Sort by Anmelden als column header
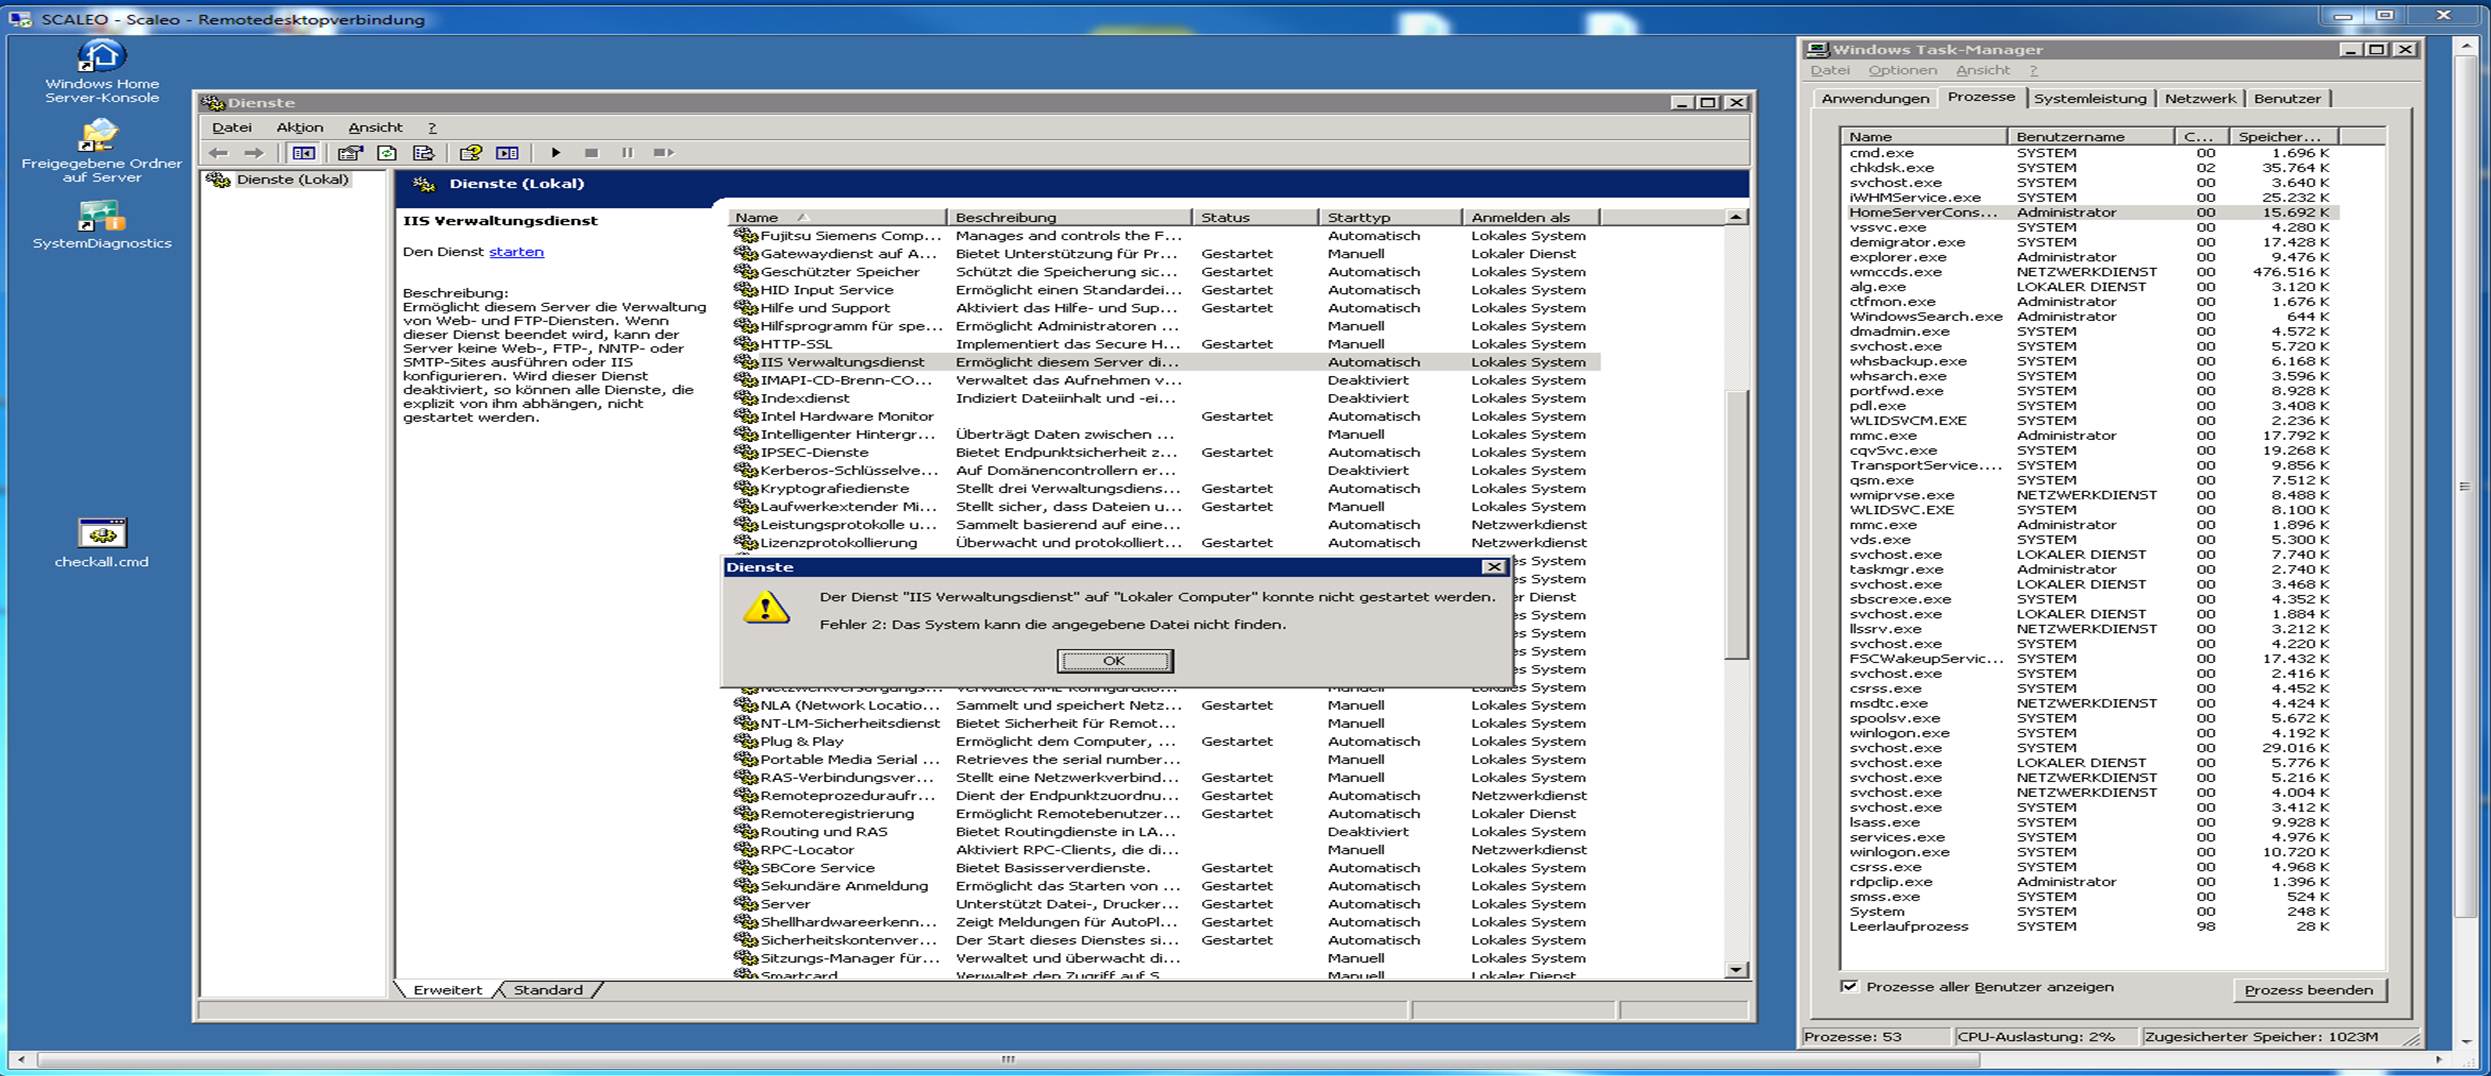2491x1076 pixels. [x=1531, y=217]
